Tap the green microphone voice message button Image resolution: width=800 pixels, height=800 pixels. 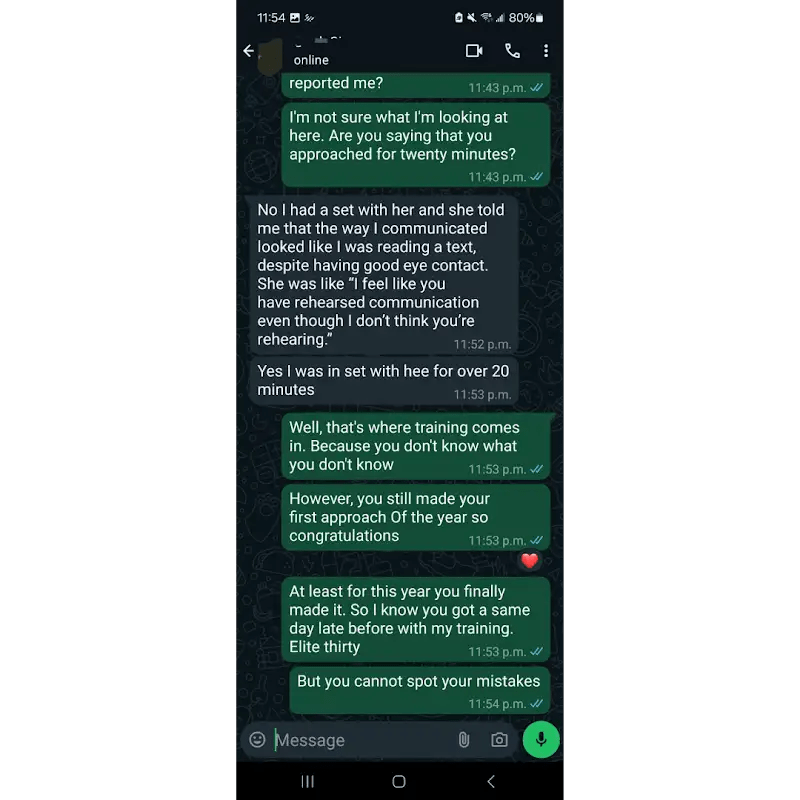[541, 739]
